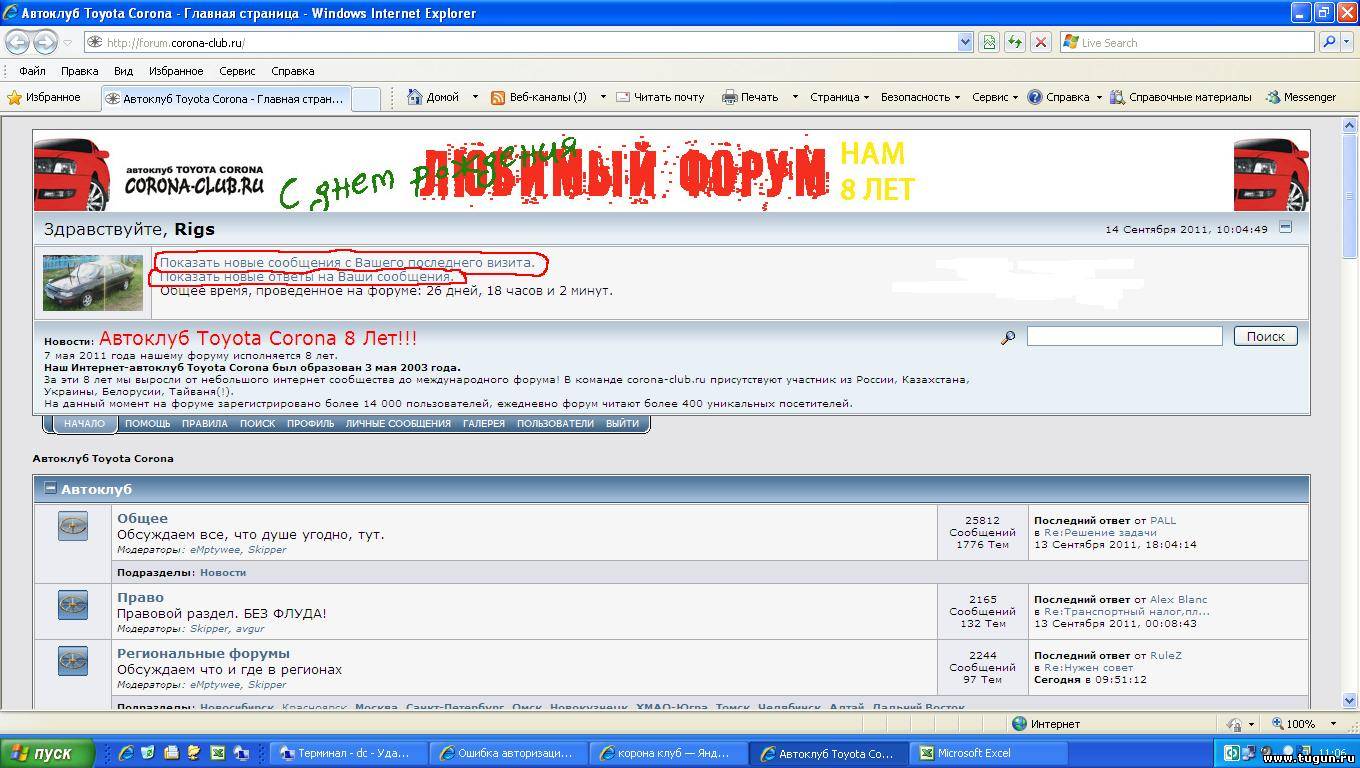Image resolution: width=1360 pixels, height=768 pixels.
Task: Click the Messenger toolbar icon
Action: (1273, 97)
